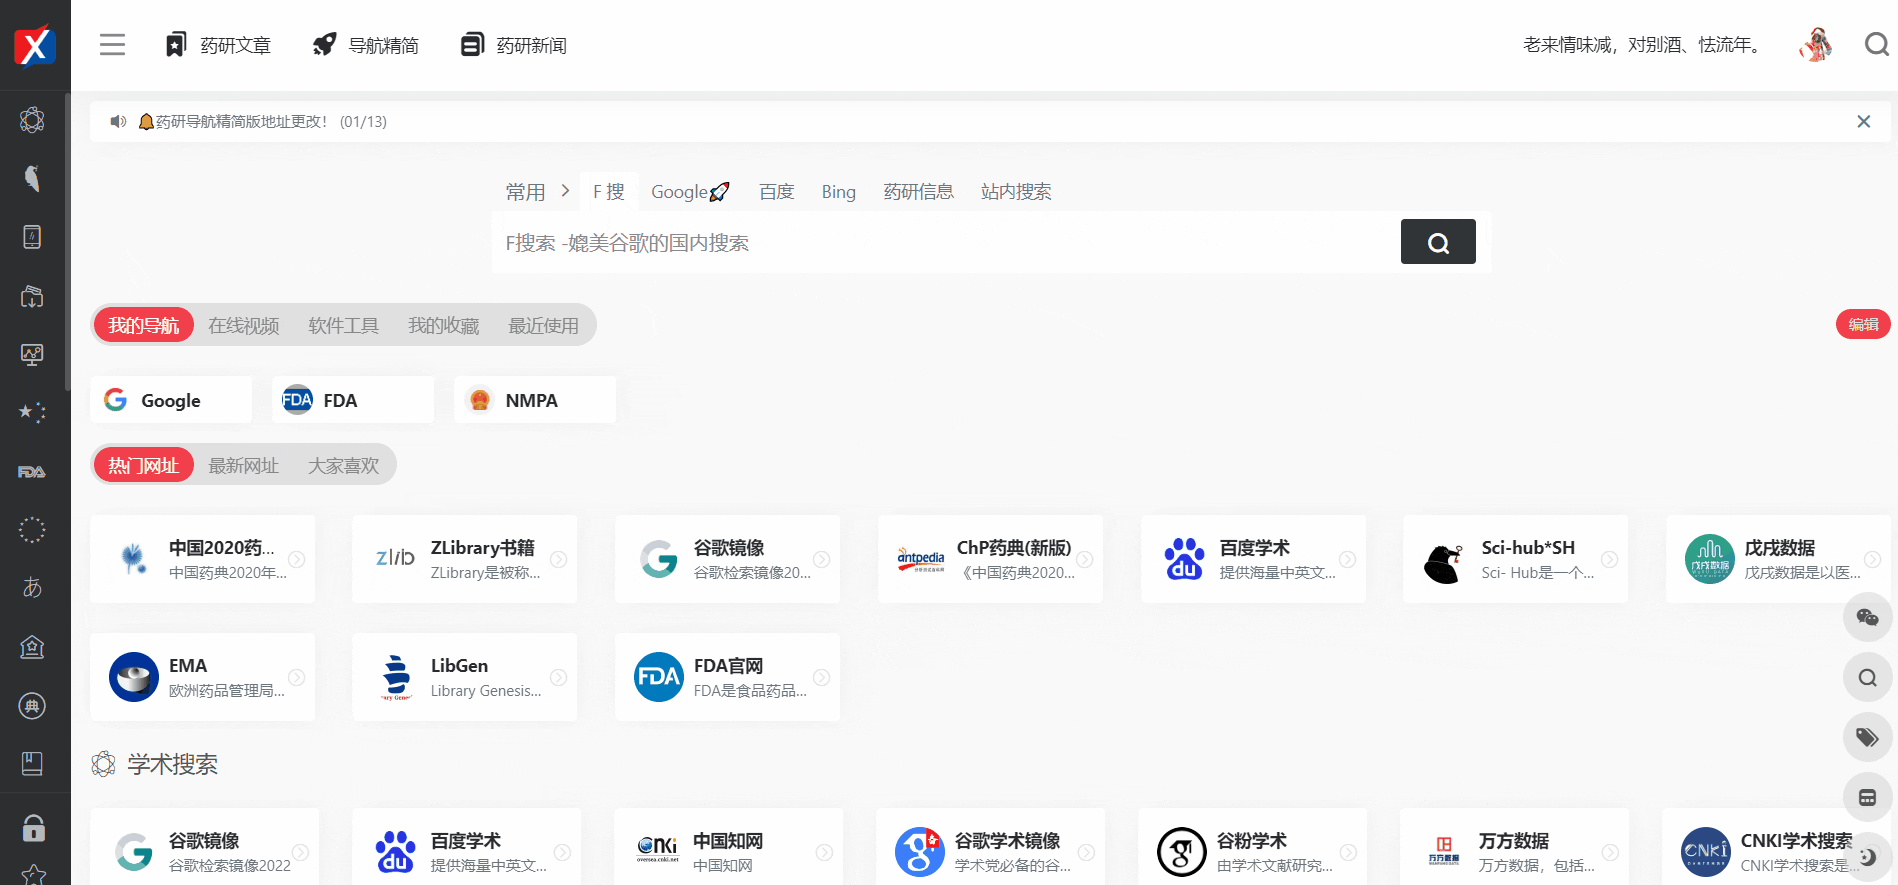Open the 中国2020药典 site card
This screenshot has width=1898, height=885.
pyautogui.click(x=202, y=559)
